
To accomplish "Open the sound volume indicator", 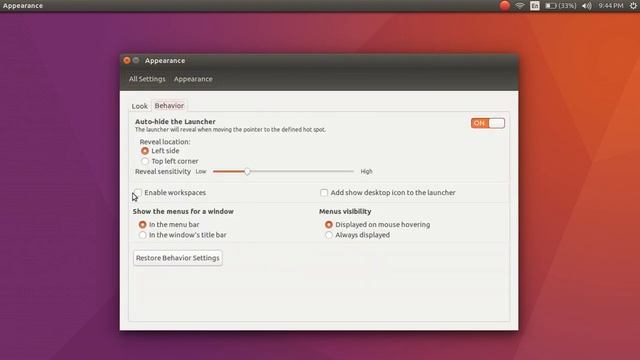I will (587, 6).
